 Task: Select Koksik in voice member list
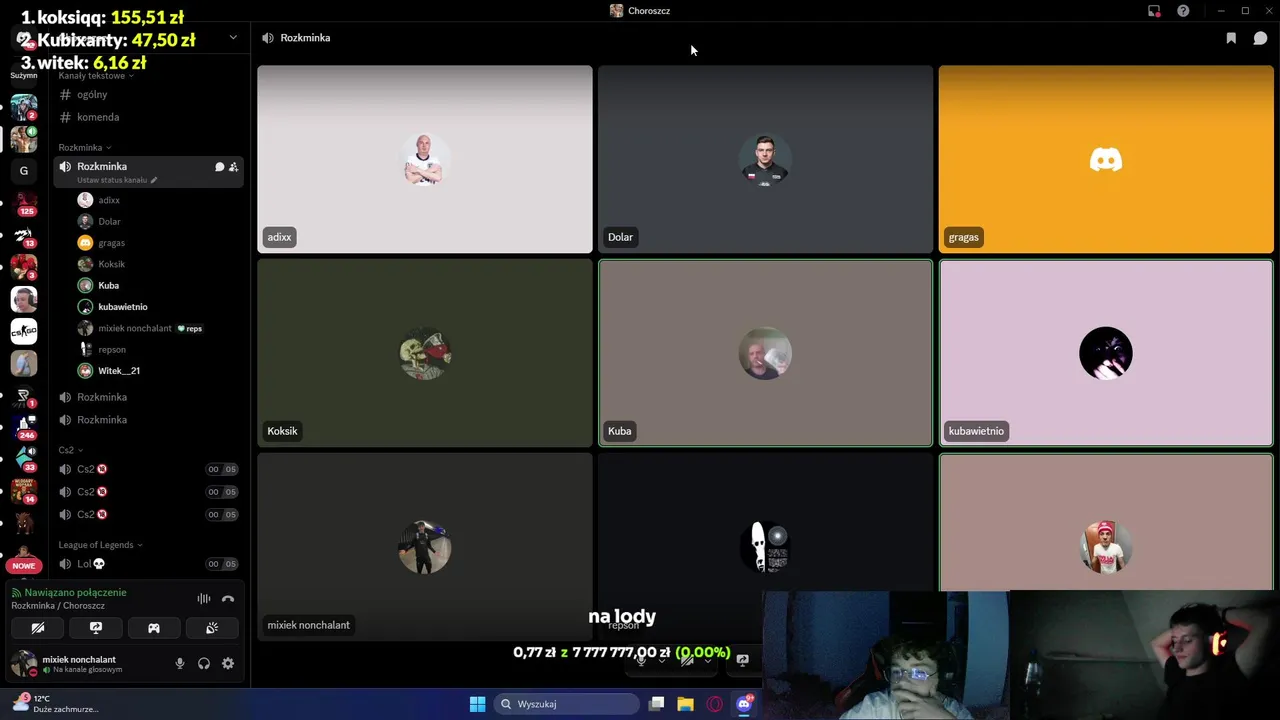click(x=158, y=264)
